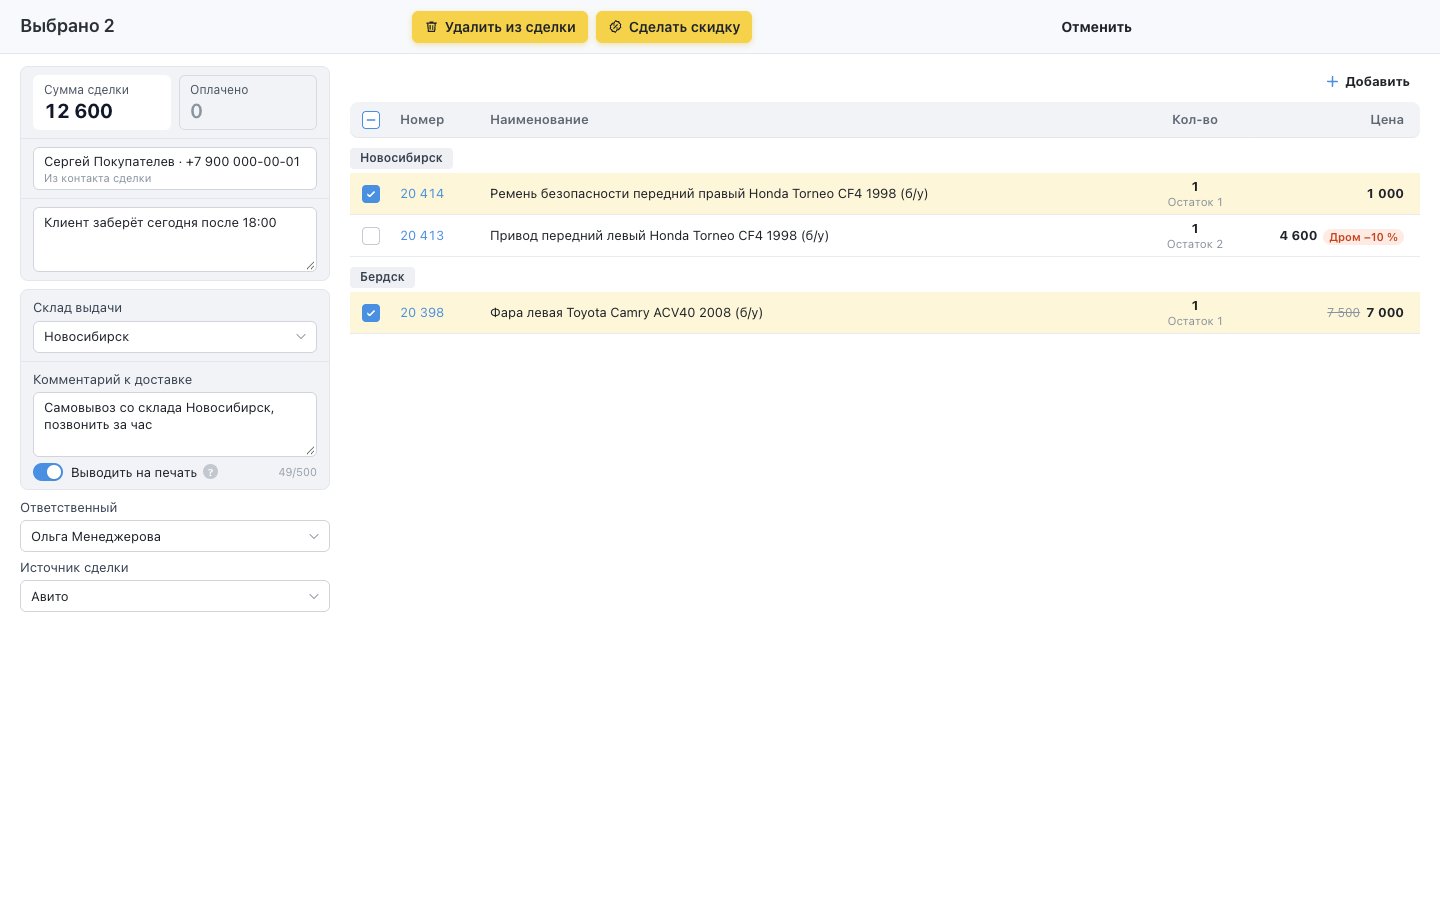Click the Оплачено amount field
The height and width of the screenshot is (900, 1440).
(x=248, y=102)
